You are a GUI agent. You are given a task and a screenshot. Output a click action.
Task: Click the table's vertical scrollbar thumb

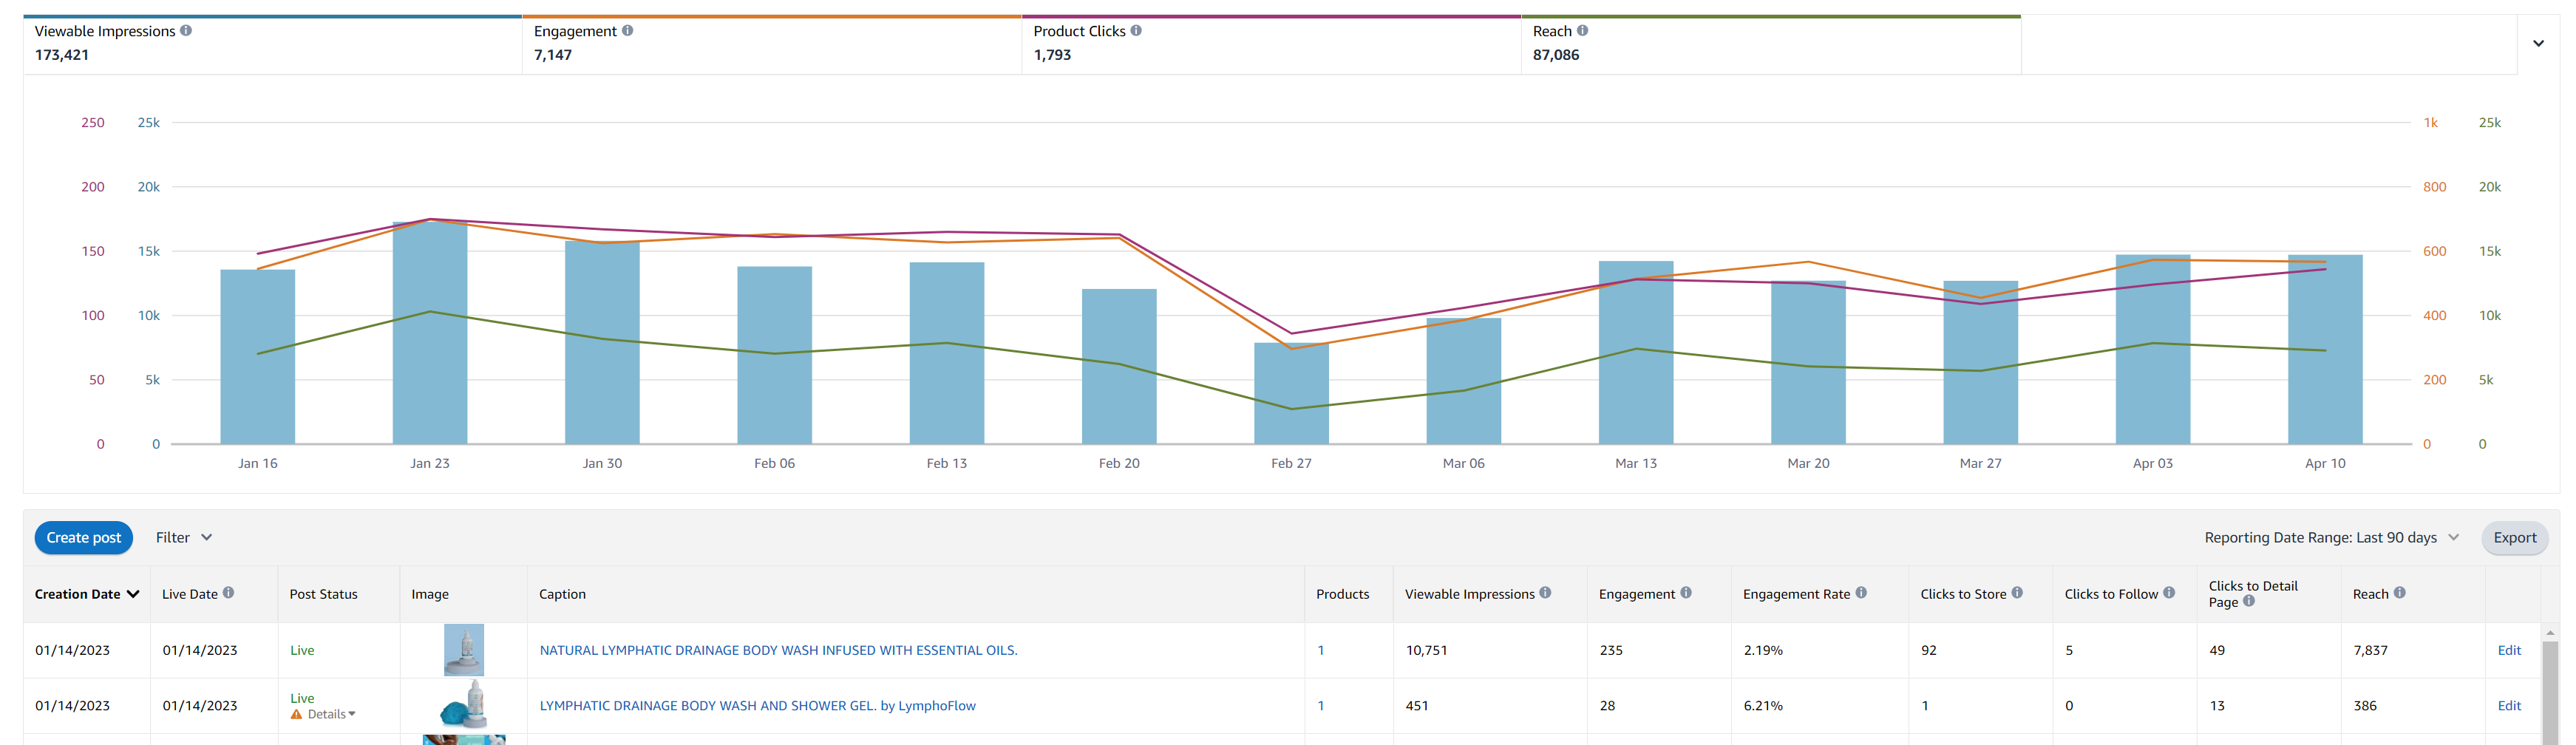2550,692
